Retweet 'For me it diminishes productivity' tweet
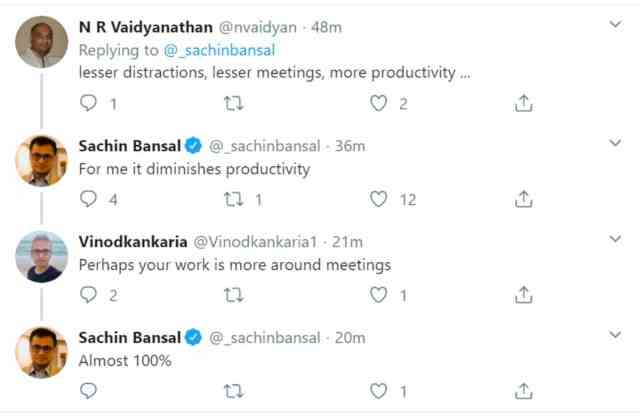The image size is (640, 419). click(234, 199)
